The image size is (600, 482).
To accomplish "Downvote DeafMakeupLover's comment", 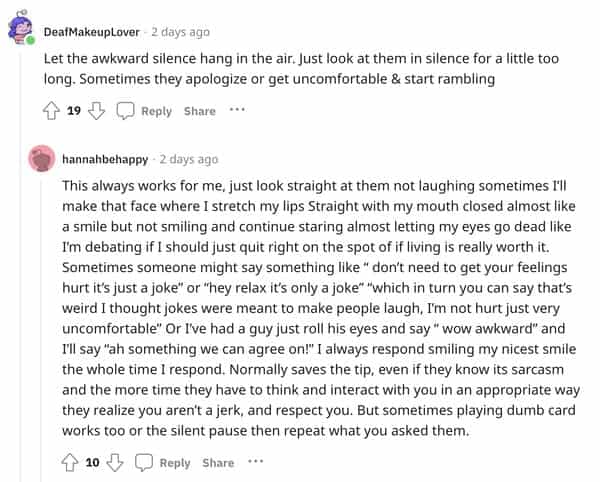I will click(x=97, y=111).
